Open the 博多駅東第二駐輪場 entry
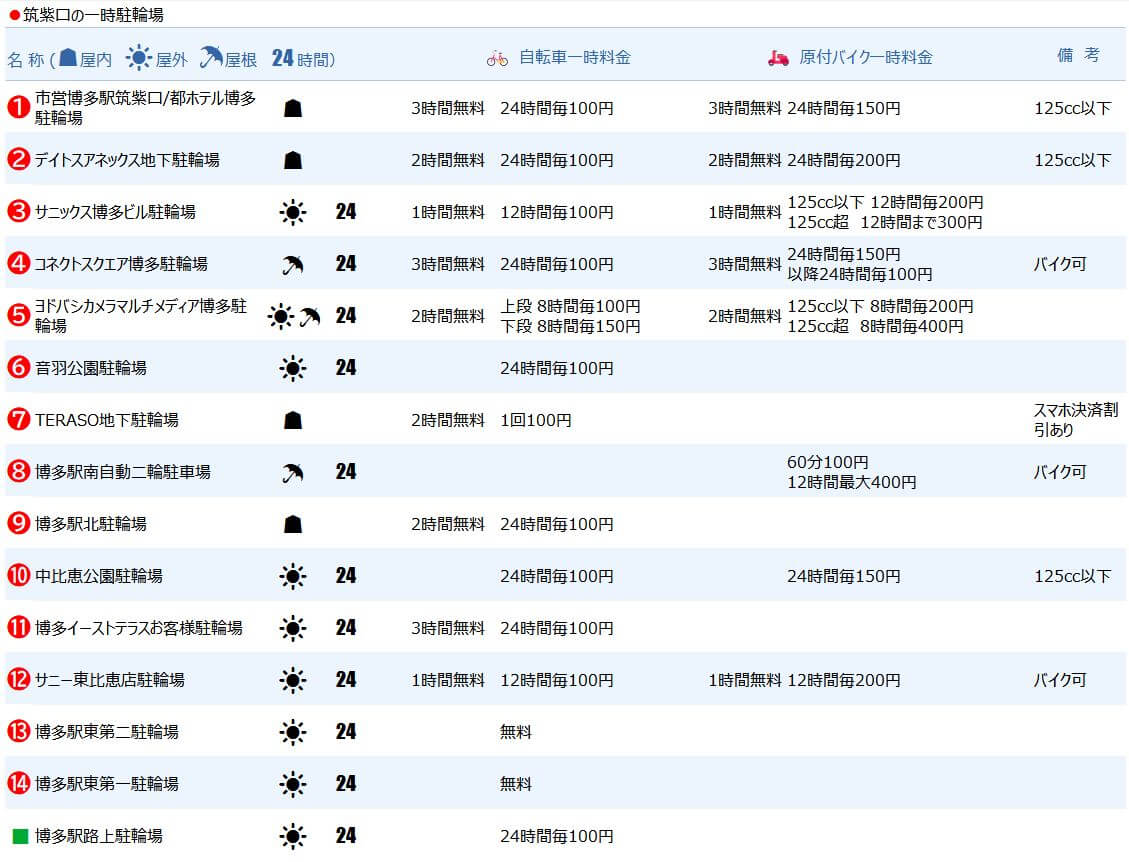The height and width of the screenshot is (862, 1129). 107,732
